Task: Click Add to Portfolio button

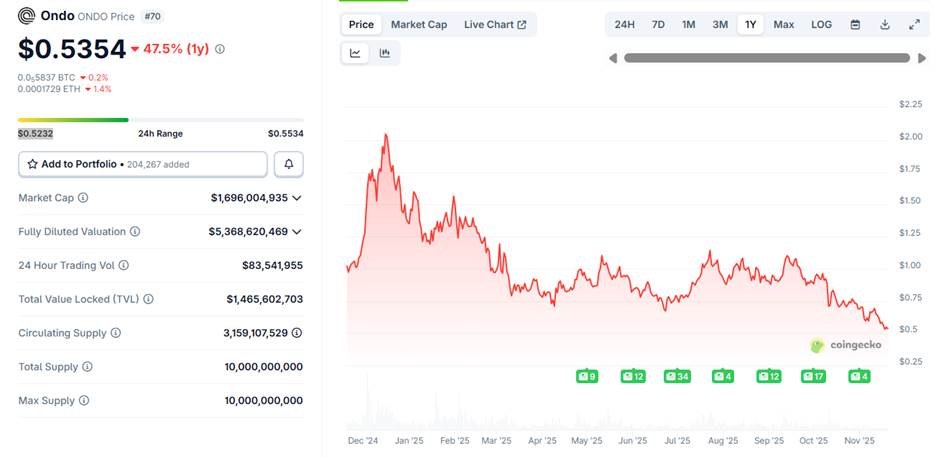Action: 142,164
